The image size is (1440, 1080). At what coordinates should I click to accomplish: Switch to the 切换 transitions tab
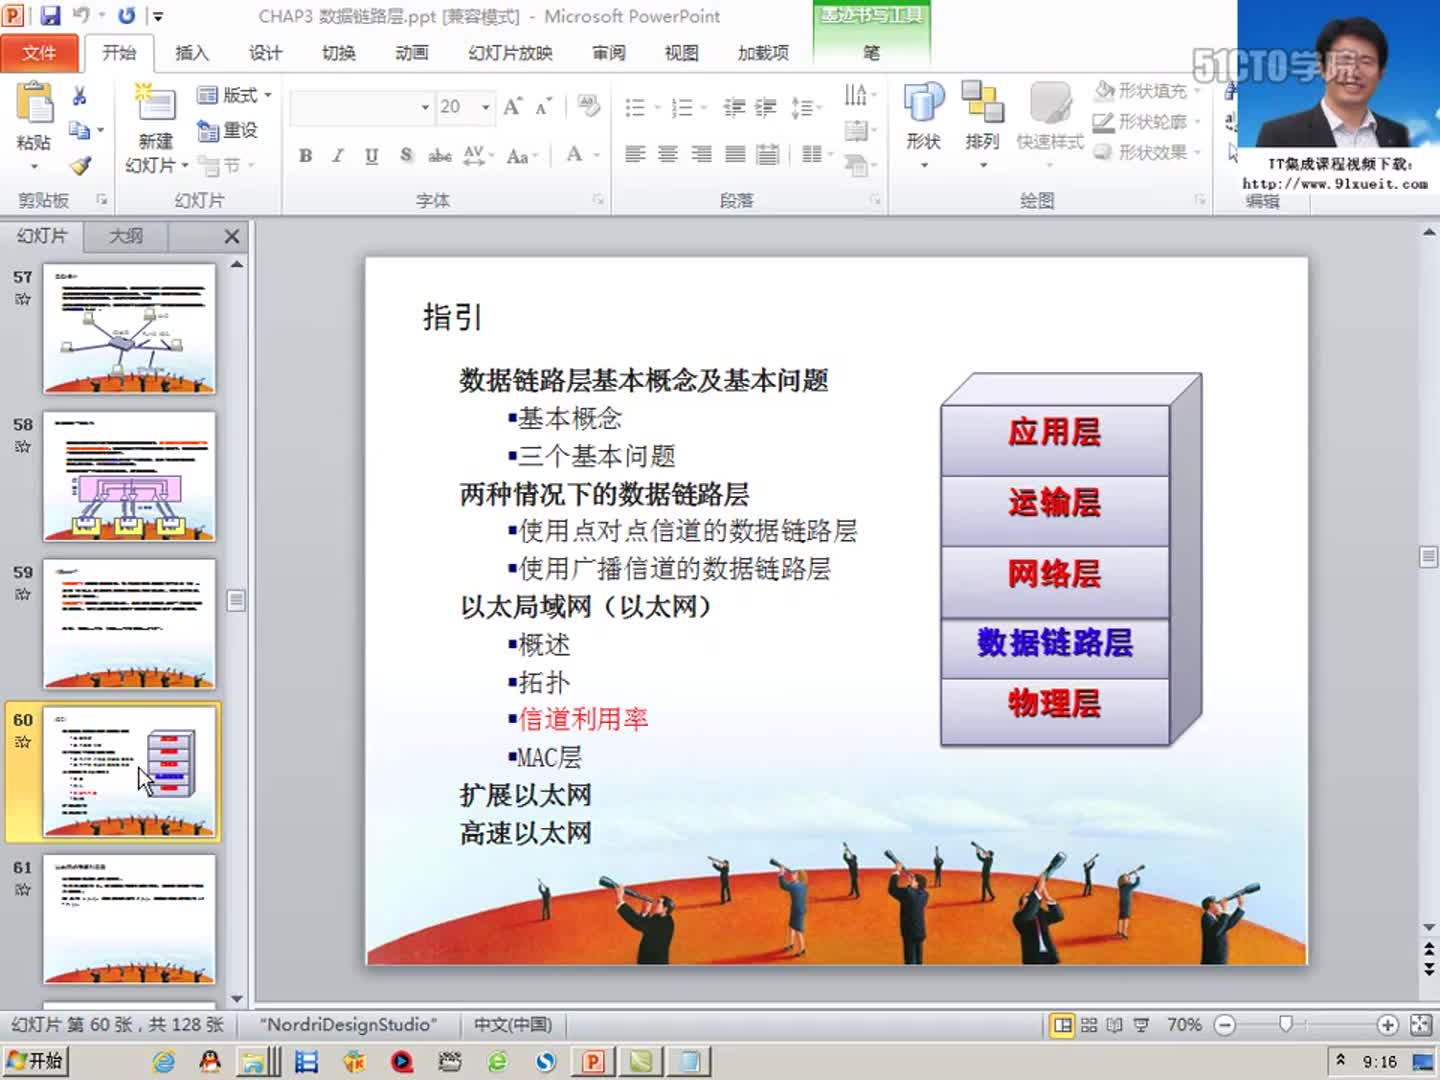[x=339, y=52]
